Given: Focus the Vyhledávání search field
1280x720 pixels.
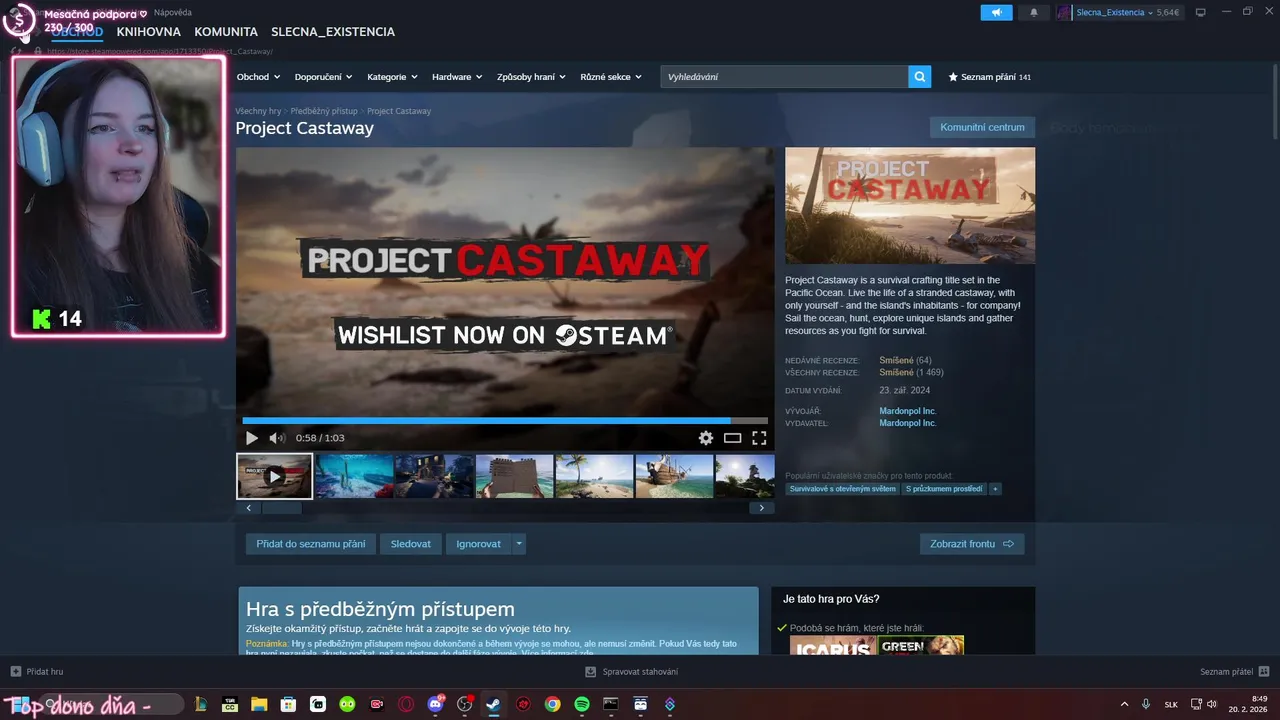Looking at the screenshot, I should [x=784, y=77].
